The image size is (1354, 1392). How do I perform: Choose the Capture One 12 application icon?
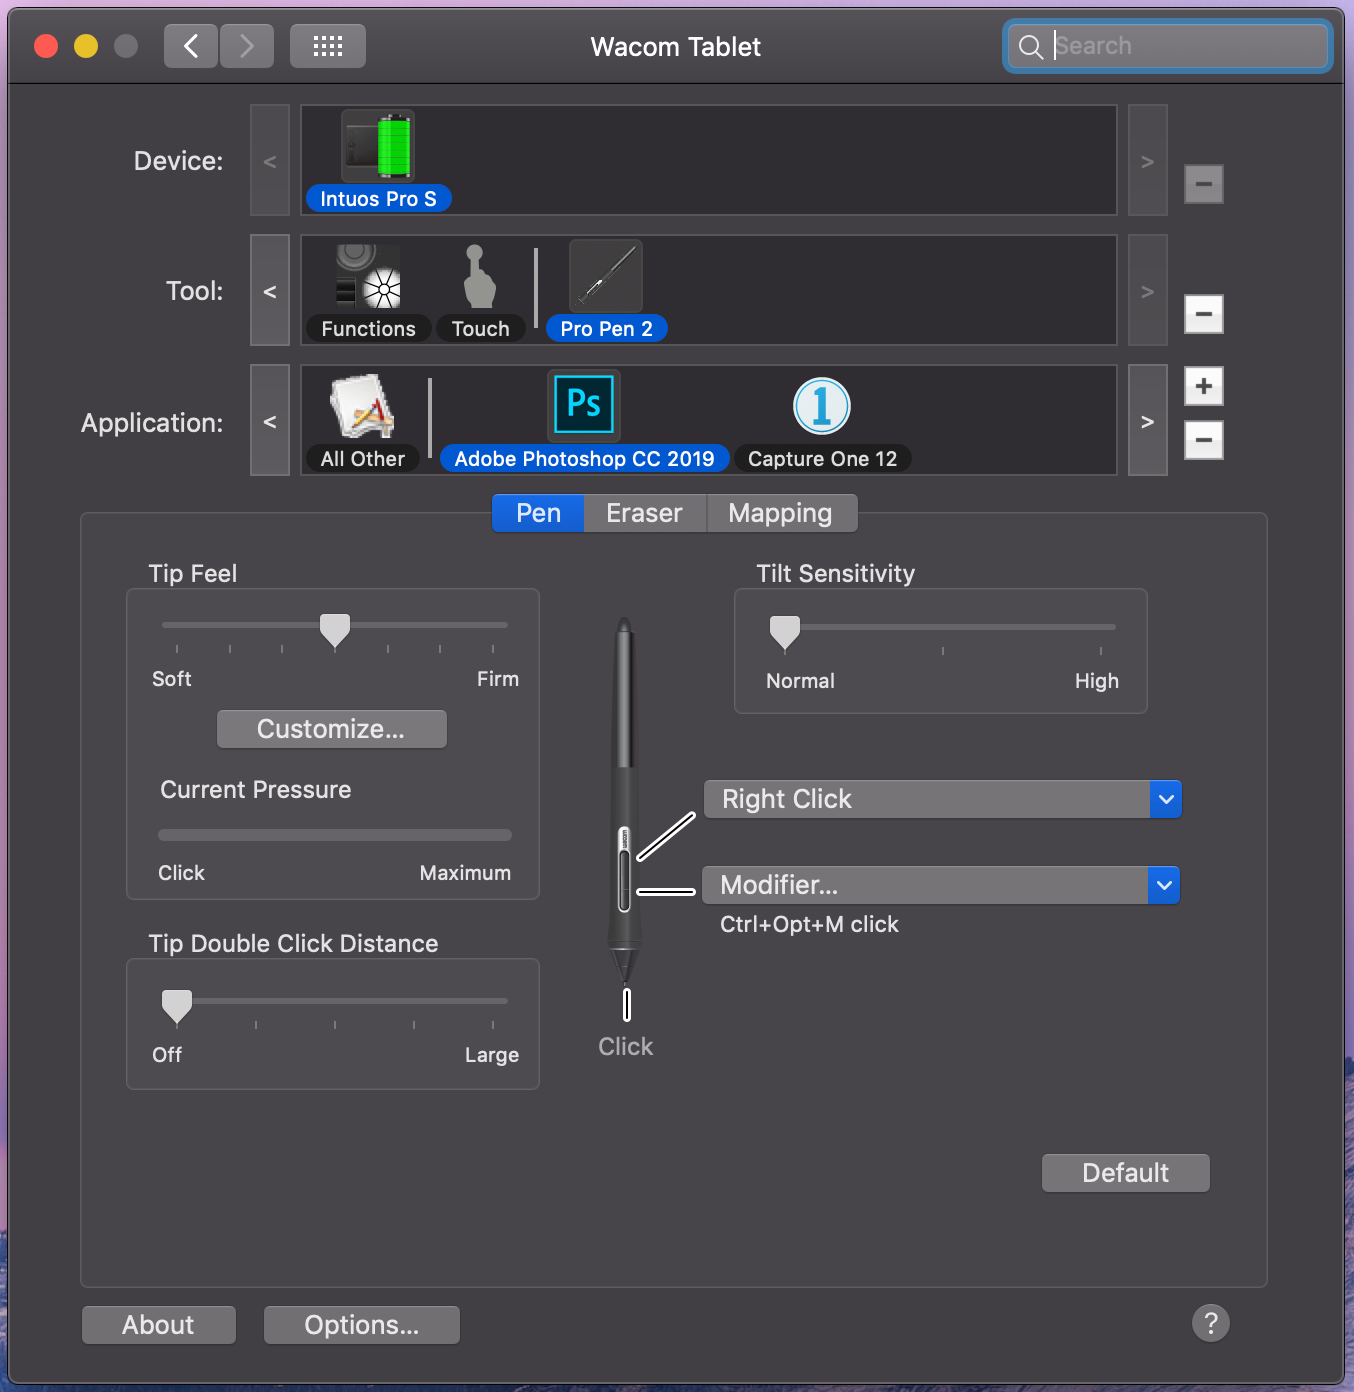821,407
